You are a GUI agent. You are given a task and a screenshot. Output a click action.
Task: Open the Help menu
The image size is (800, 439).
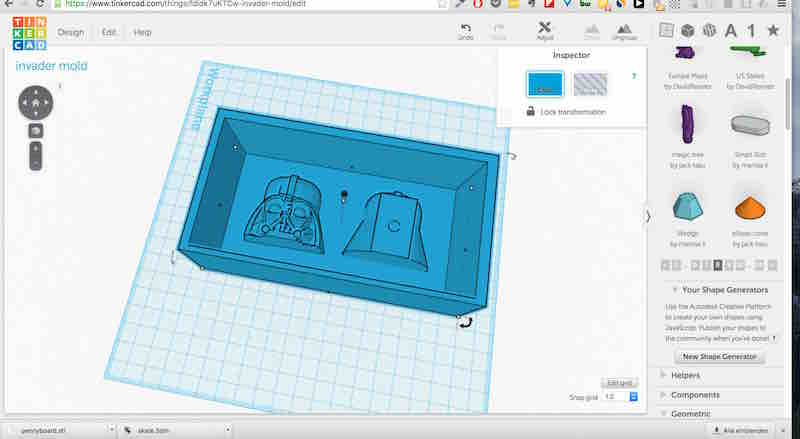click(142, 32)
